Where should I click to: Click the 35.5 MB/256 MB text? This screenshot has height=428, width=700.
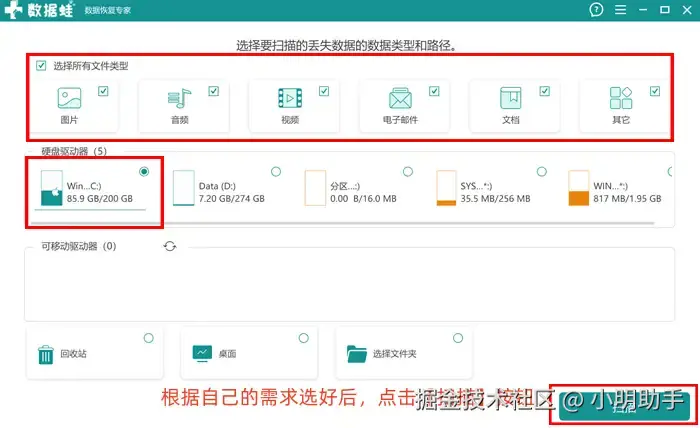pyautogui.click(x=496, y=199)
